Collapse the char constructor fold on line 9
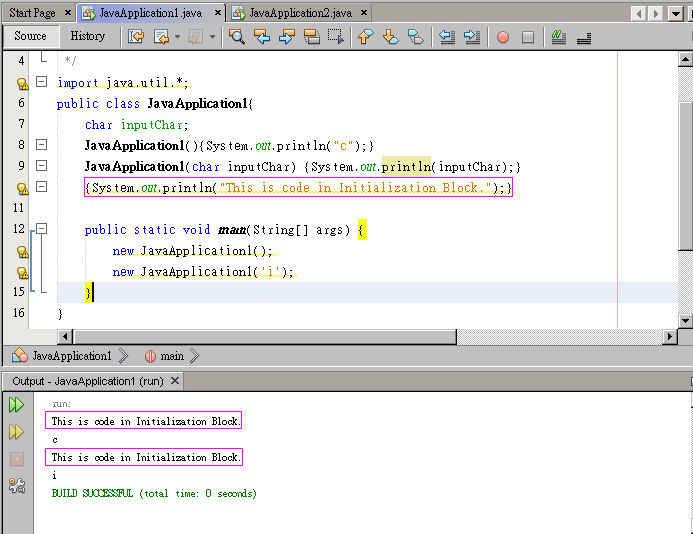Screen dimensions: 693x534 pos(41,165)
